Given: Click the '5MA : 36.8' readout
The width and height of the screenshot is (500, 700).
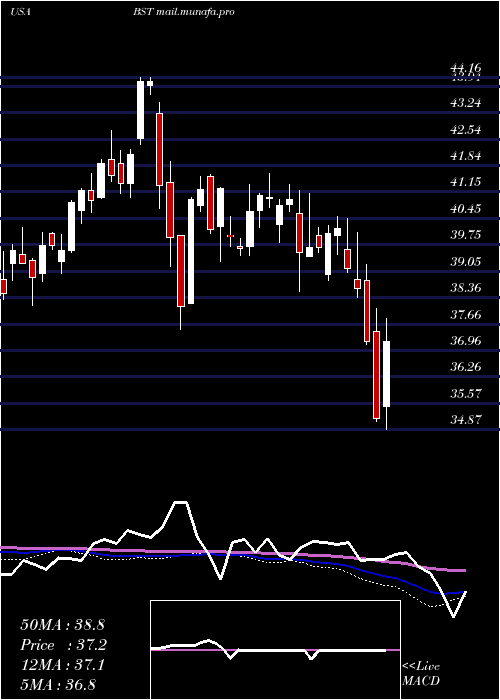Looking at the screenshot, I should 58,684.
